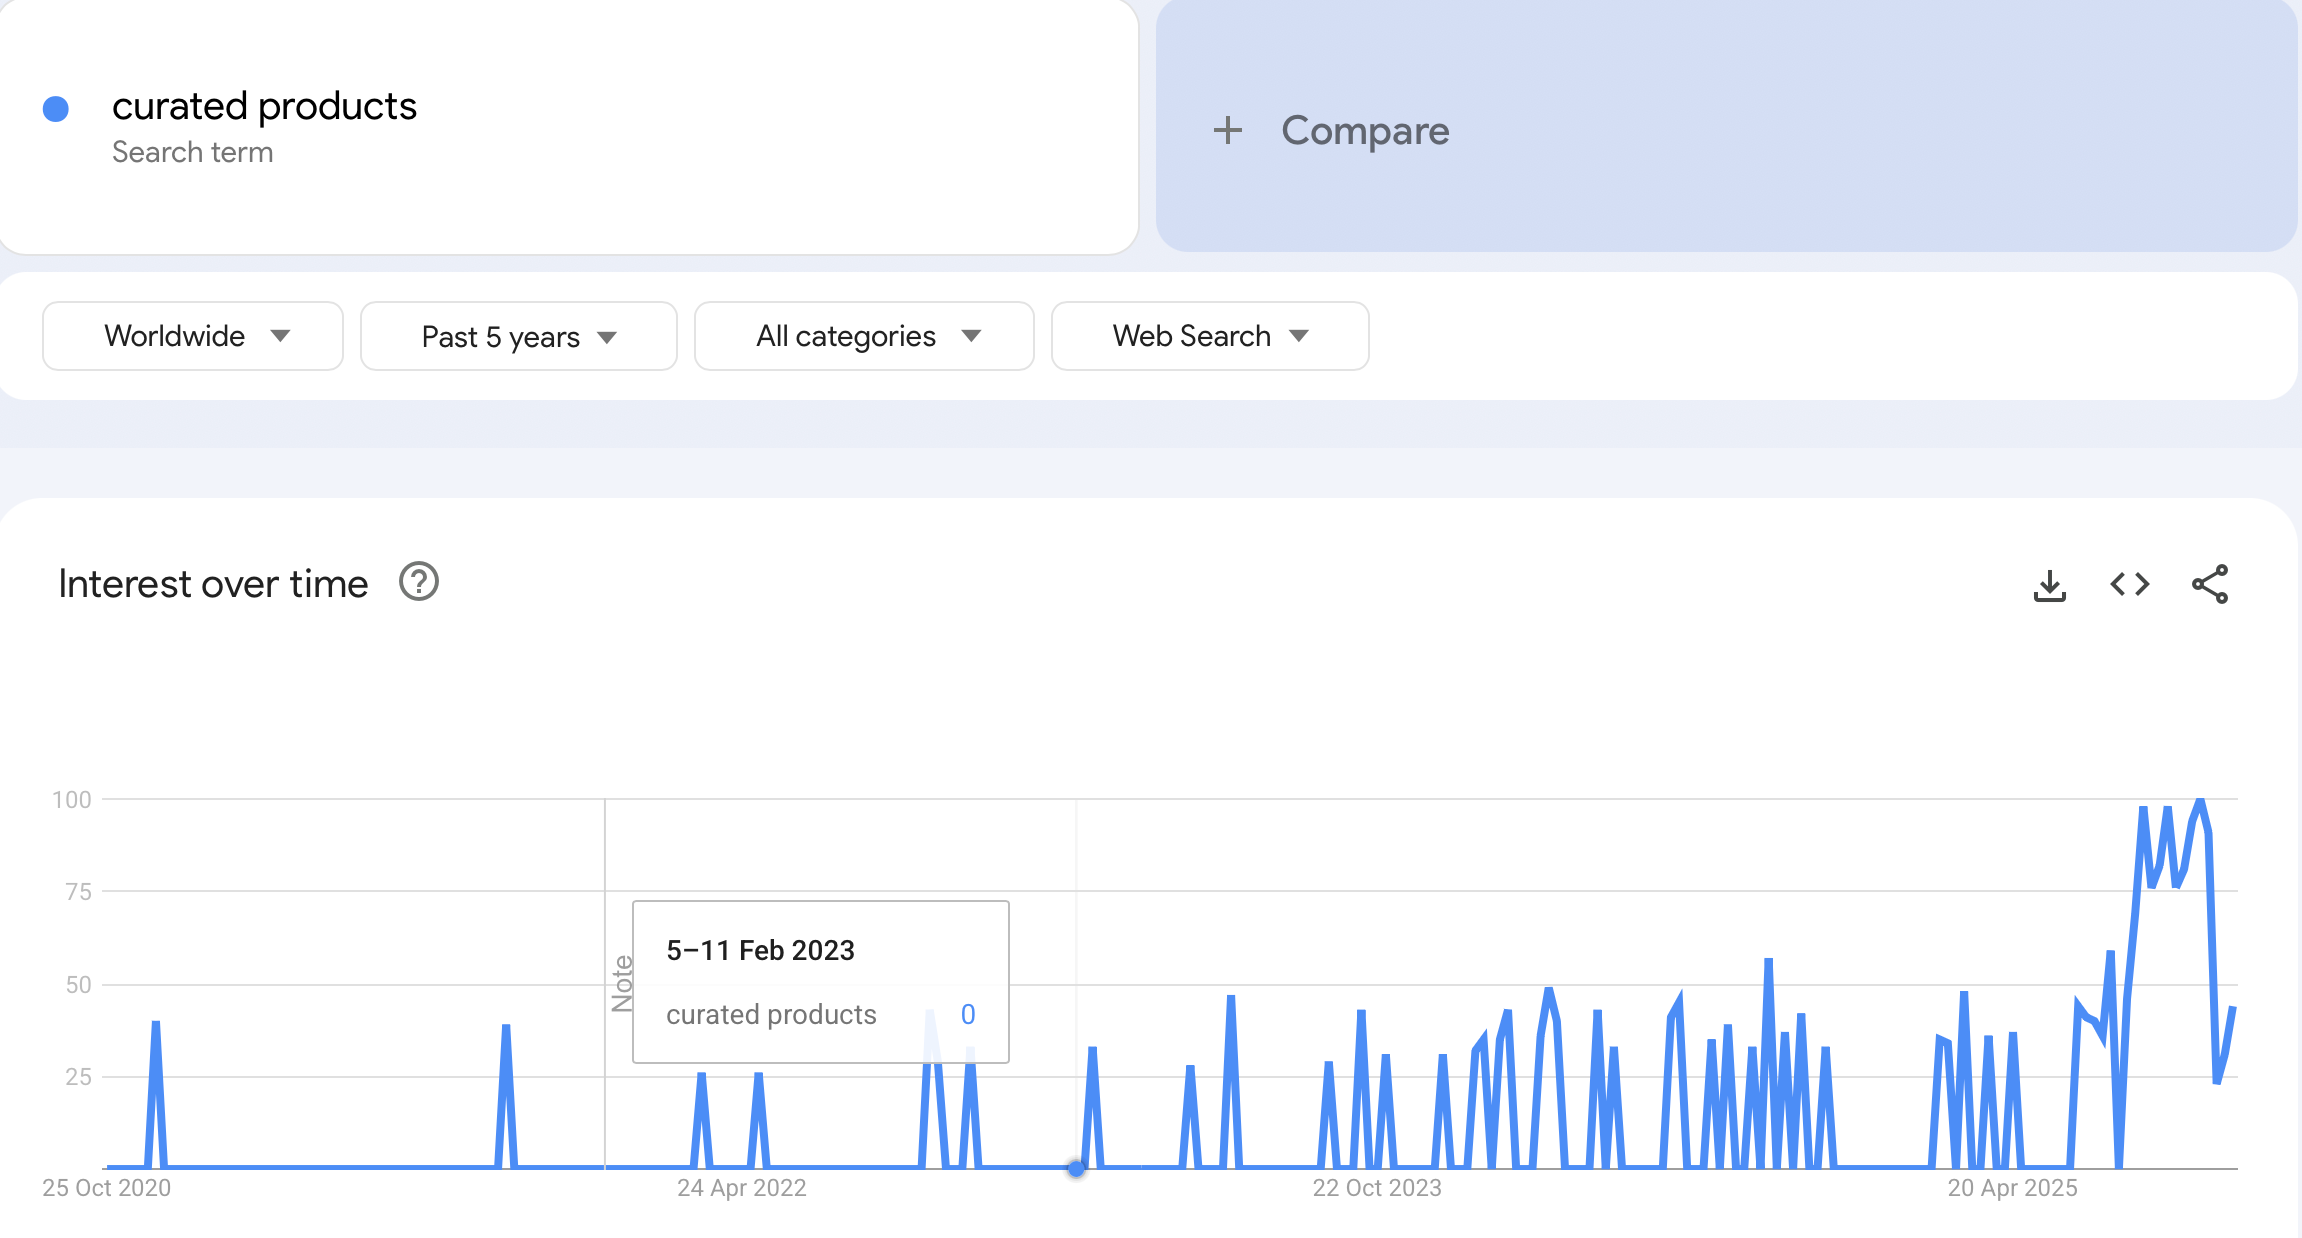Click the highlighted data point on the chart
The image size is (2302, 1238).
point(1077,1167)
